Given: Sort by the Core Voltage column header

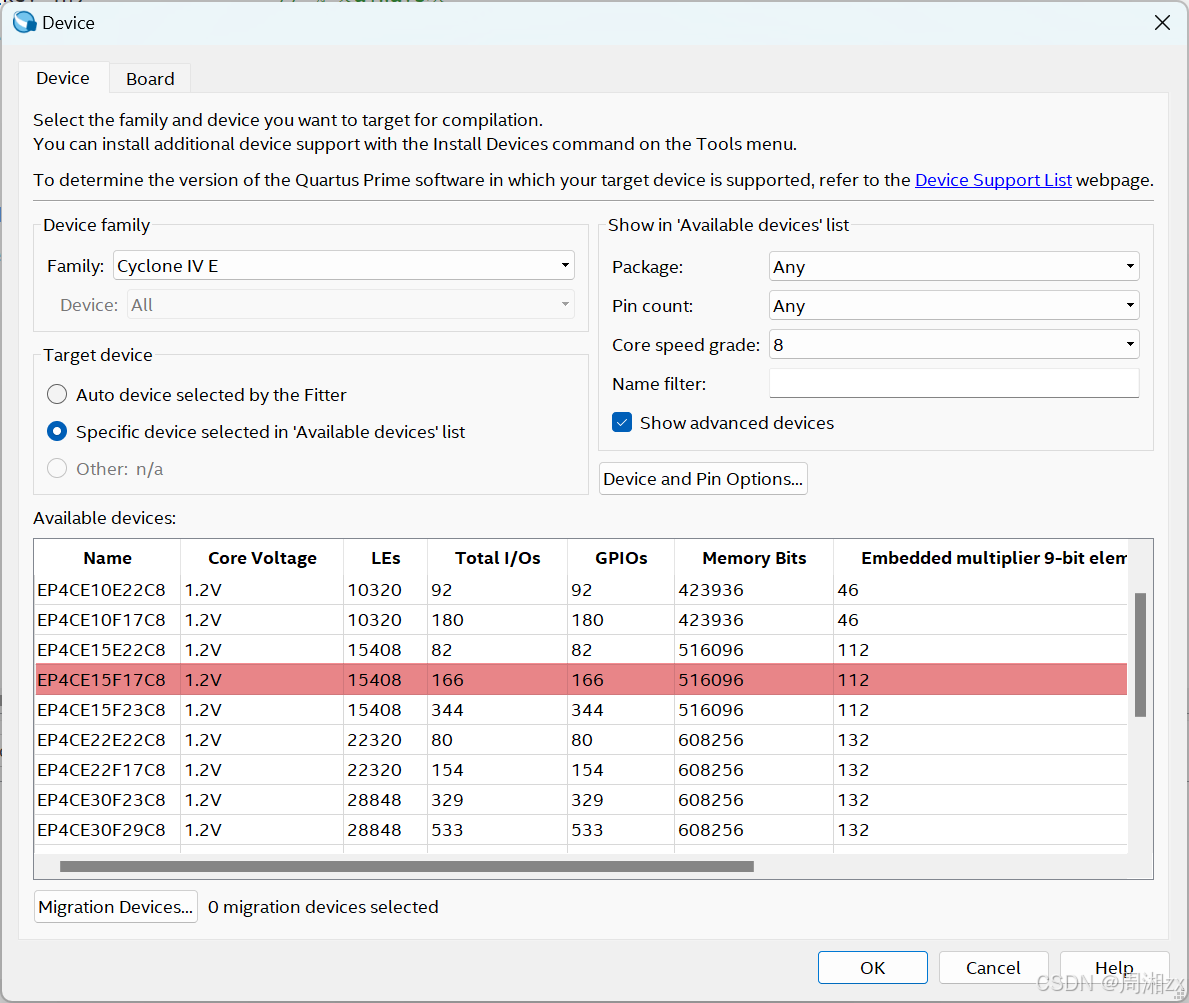Looking at the screenshot, I should point(262,558).
